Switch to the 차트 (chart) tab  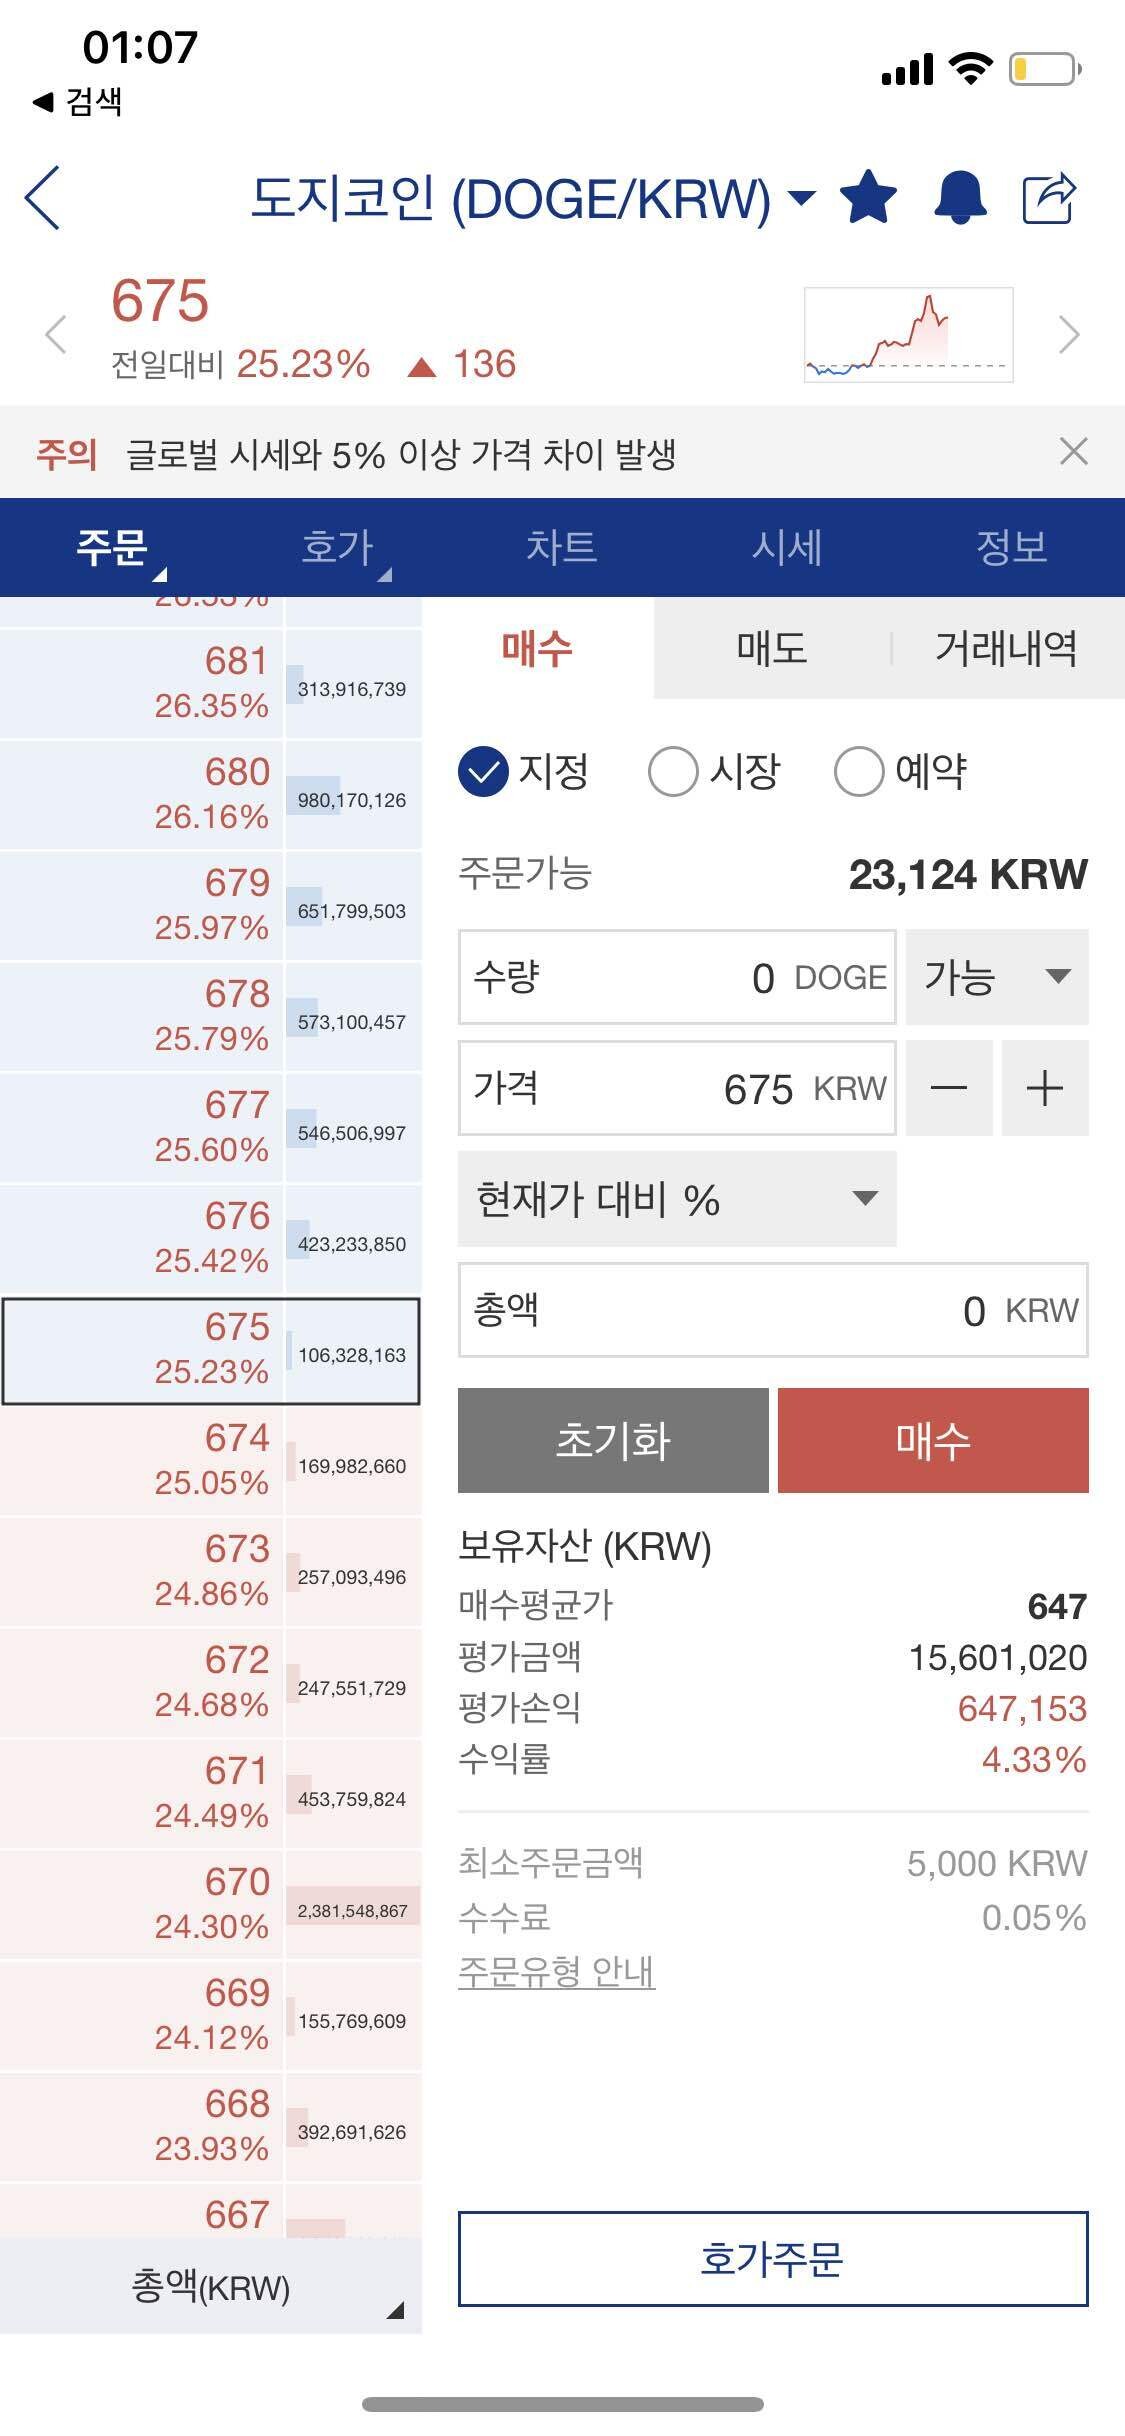pyautogui.click(x=561, y=548)
